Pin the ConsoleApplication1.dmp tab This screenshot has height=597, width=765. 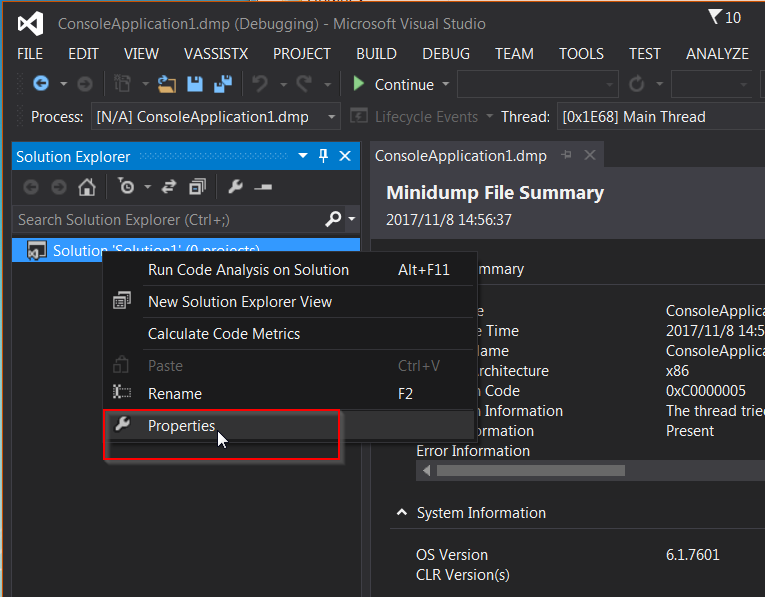tap(566, 155)
